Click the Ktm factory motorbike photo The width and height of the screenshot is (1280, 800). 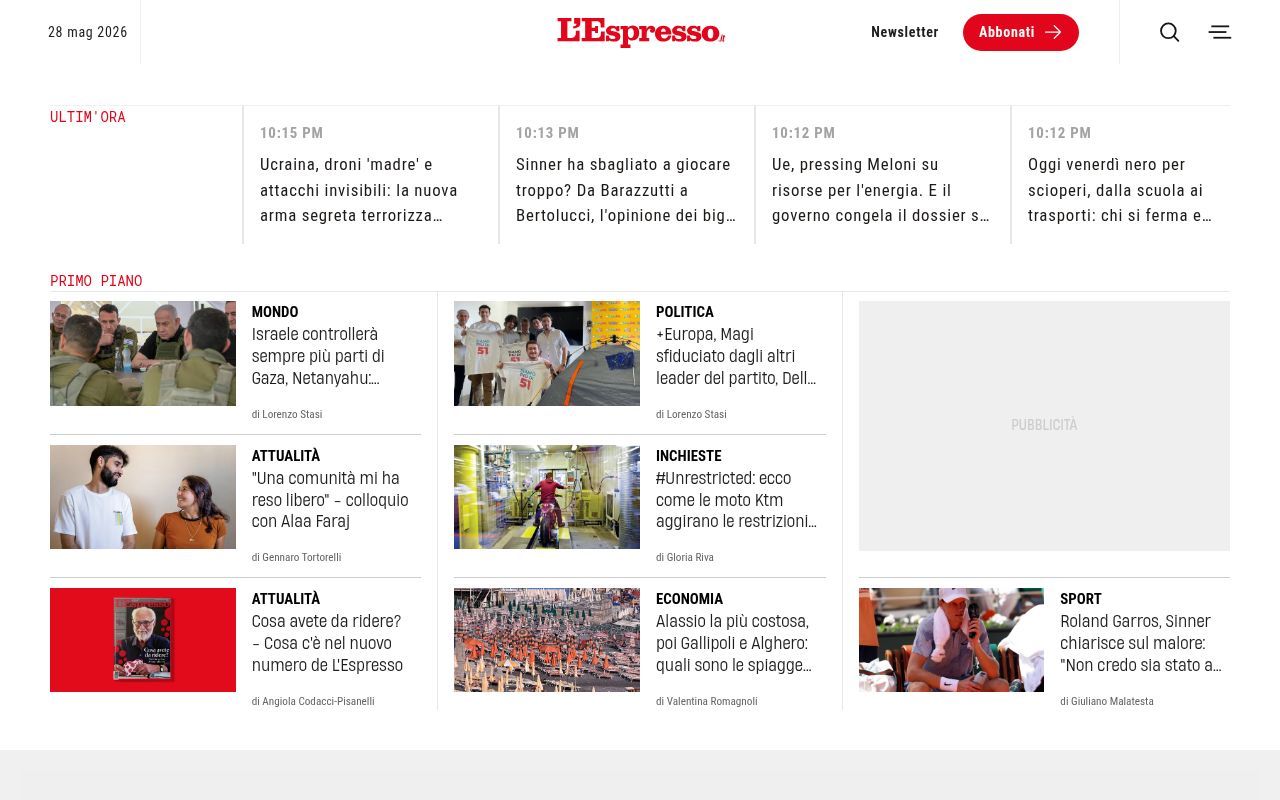tap(547, 497)
